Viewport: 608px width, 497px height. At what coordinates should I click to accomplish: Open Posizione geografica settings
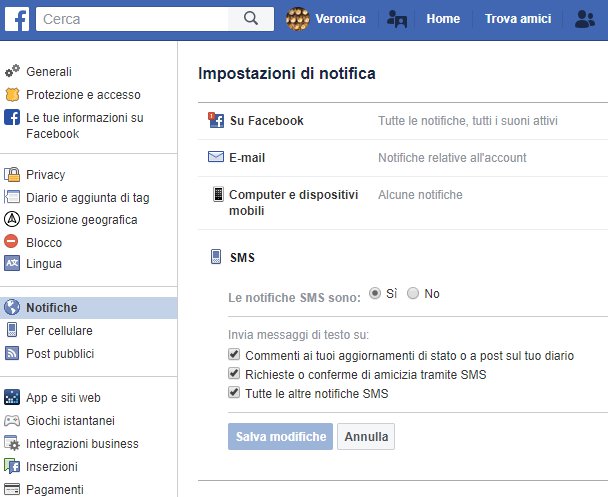click(82, 220)
